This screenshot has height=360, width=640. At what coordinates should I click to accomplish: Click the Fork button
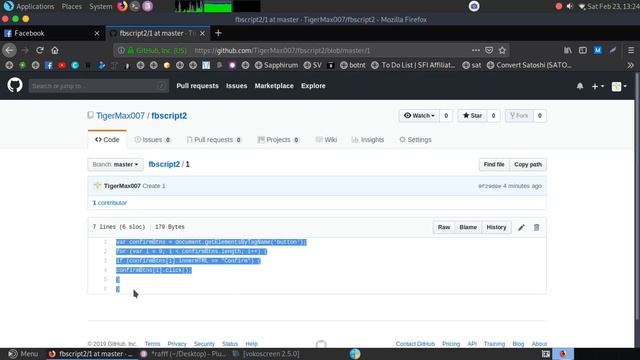(519, 116)
